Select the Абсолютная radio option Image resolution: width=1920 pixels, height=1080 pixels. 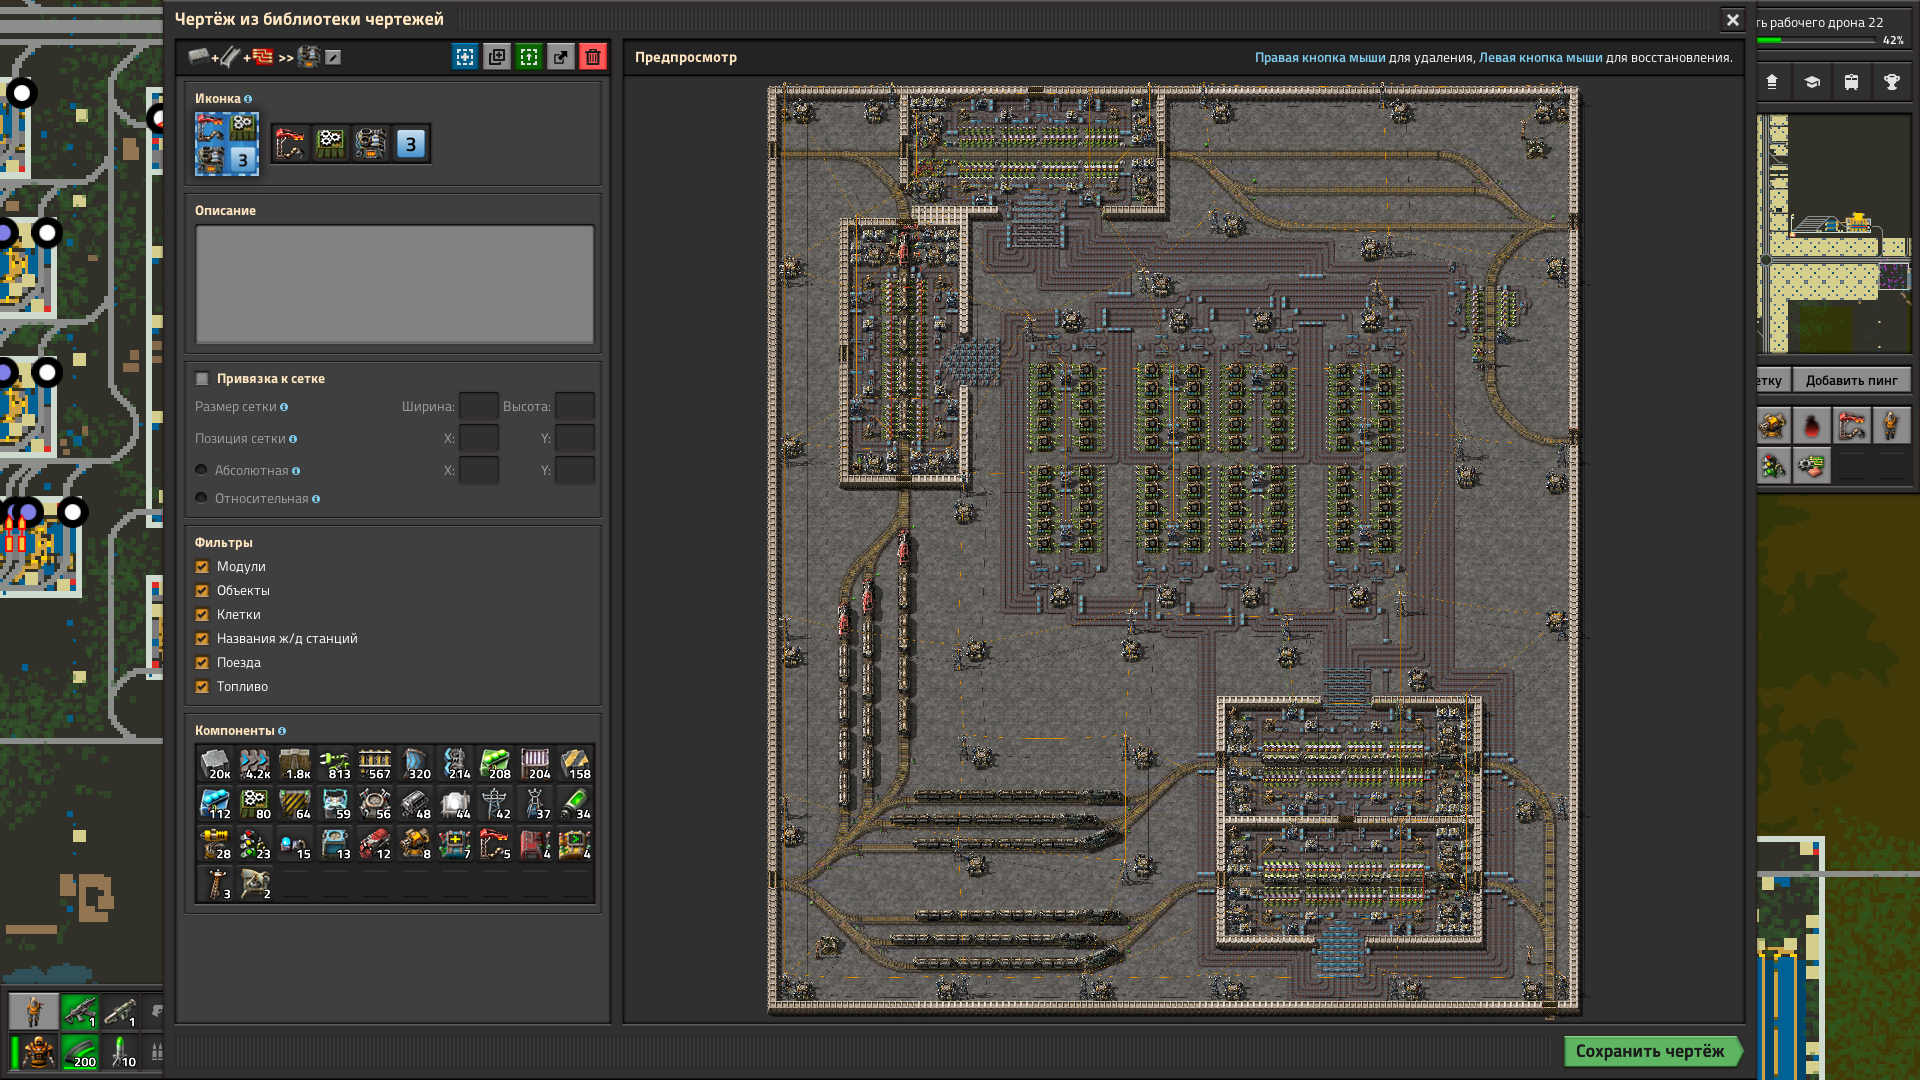pyautogui.click(x=201, y=470)
